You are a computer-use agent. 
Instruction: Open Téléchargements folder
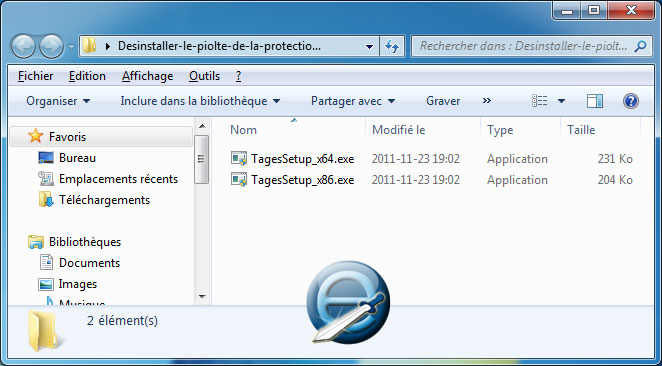[x=104, y=200]
